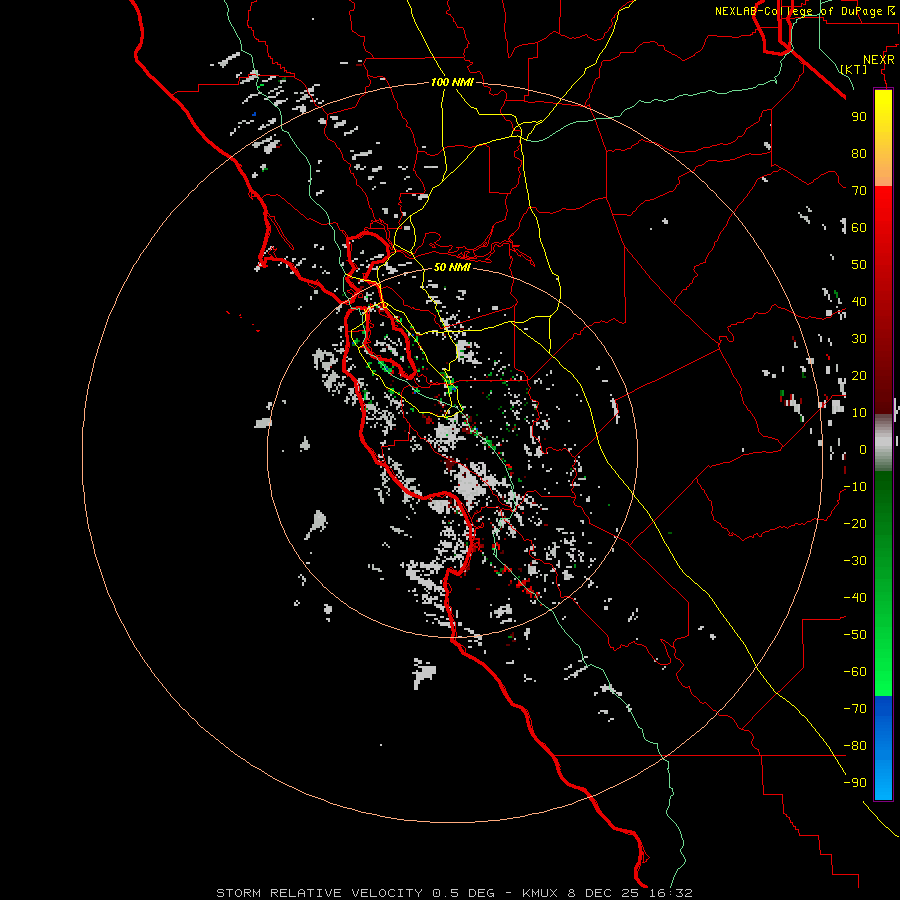The height and width of the screenshot is (900, 900).
Task: Click the "70" value on the velocity scale
Action: point(859,191)
